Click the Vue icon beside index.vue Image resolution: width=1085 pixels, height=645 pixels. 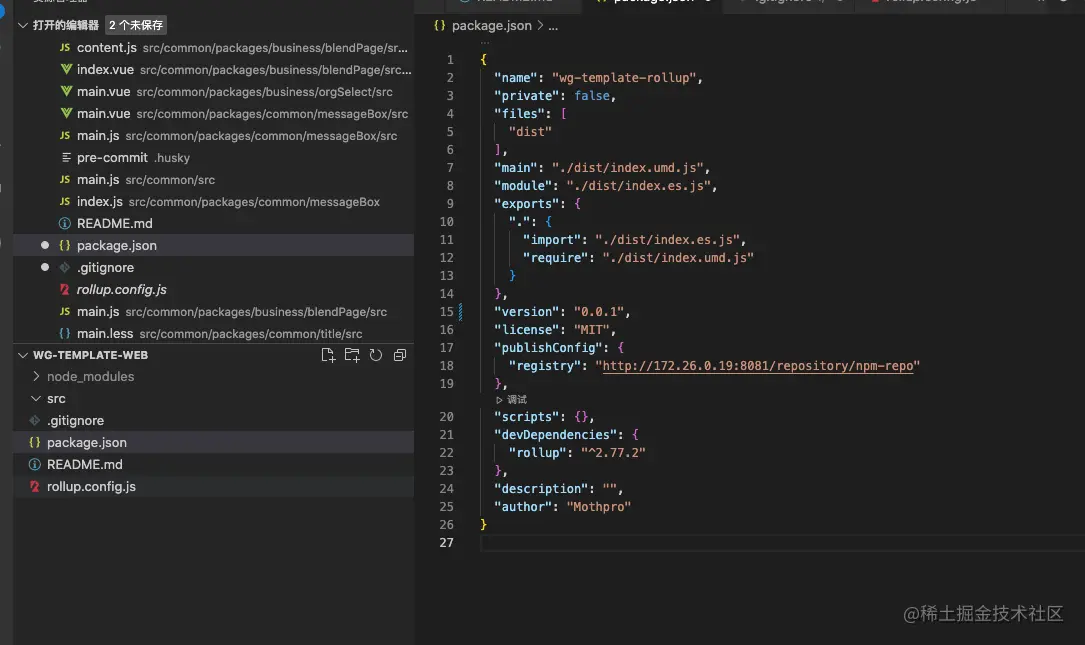point(66,69)
